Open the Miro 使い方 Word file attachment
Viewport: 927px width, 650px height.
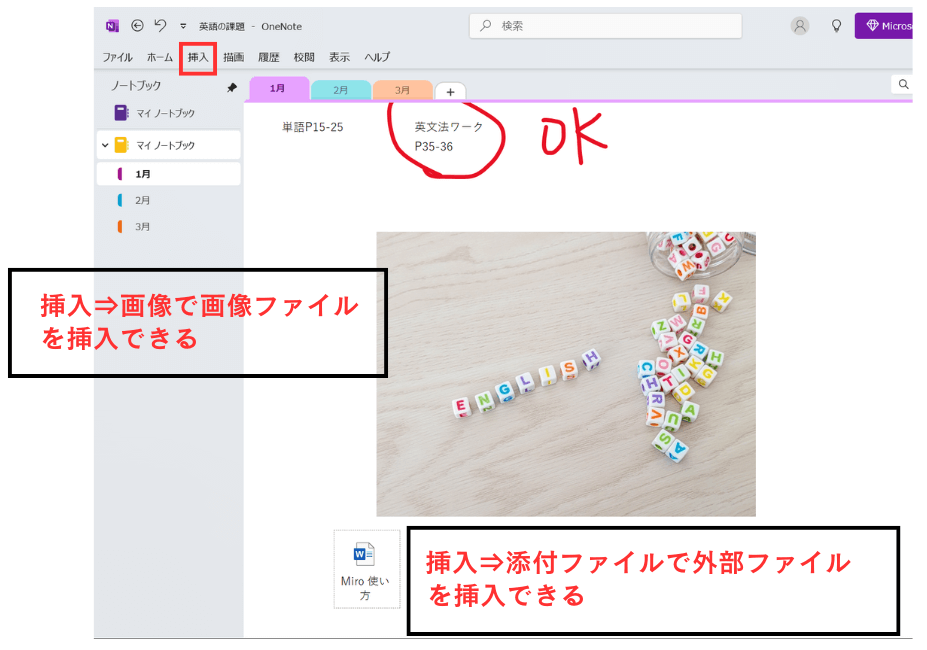pos(366,568)
